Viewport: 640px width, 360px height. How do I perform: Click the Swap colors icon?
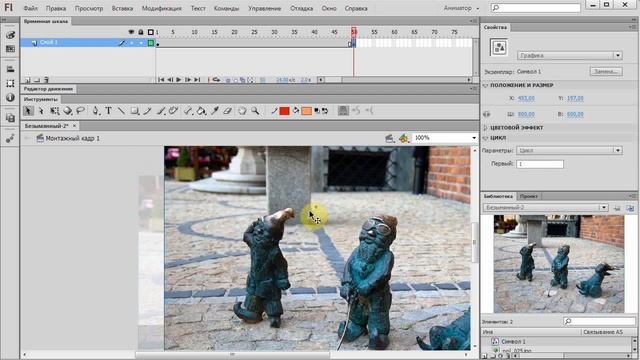pyautogui.click(x=325, y=111)
